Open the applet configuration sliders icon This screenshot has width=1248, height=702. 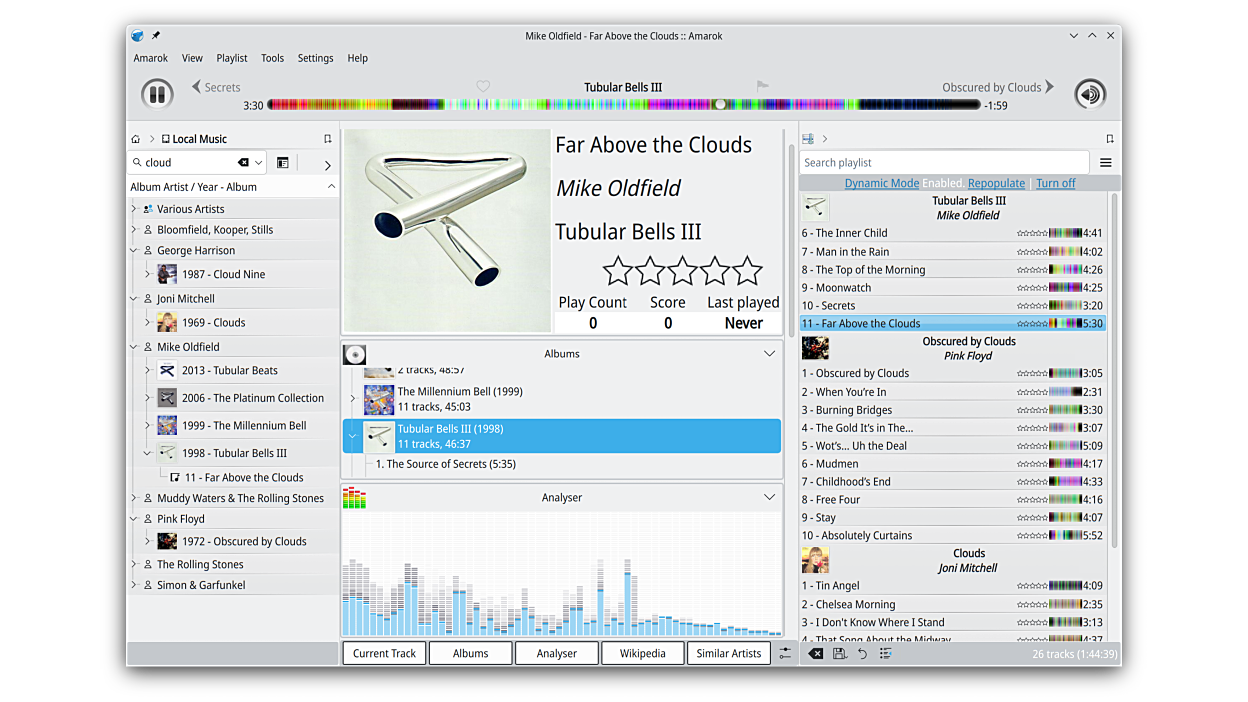785,653
